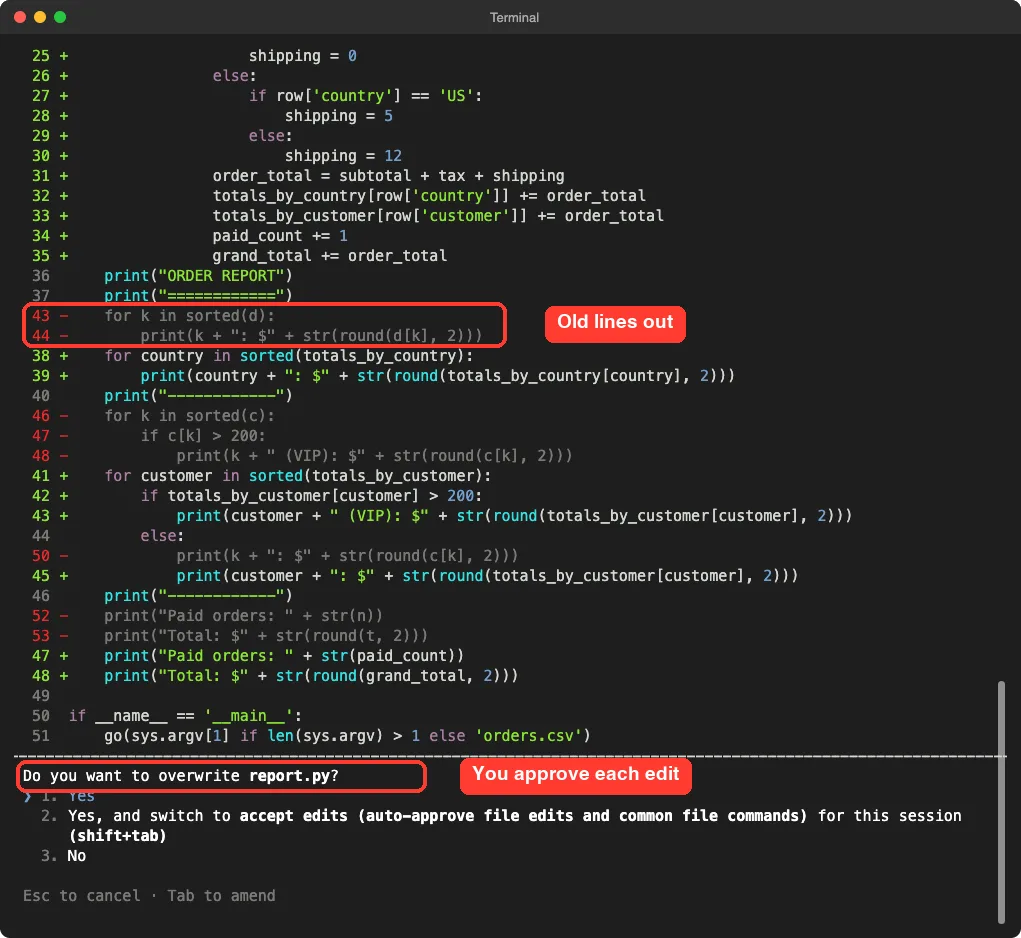Maximize Terminal using green button
The image size is (1021, 938).
pyautogui.click(x=60, y=17)
